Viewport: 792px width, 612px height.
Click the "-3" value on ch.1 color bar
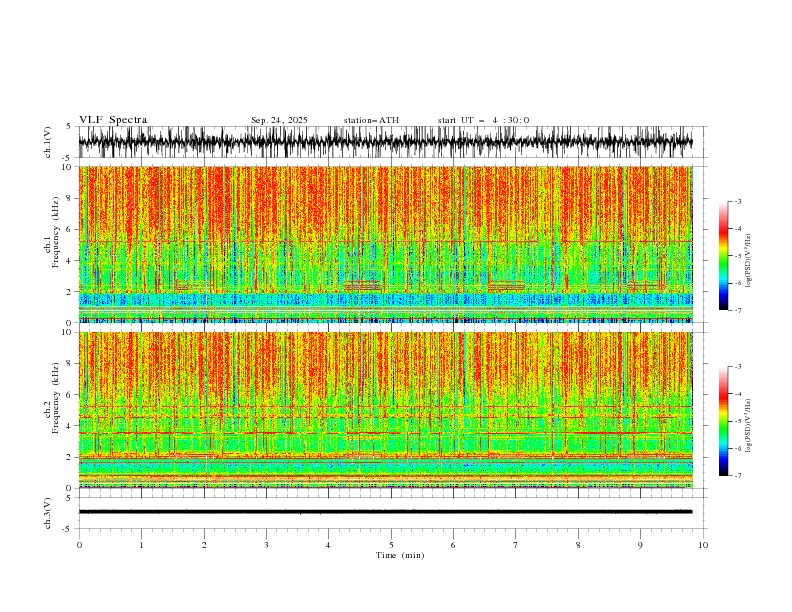[738, 201]
